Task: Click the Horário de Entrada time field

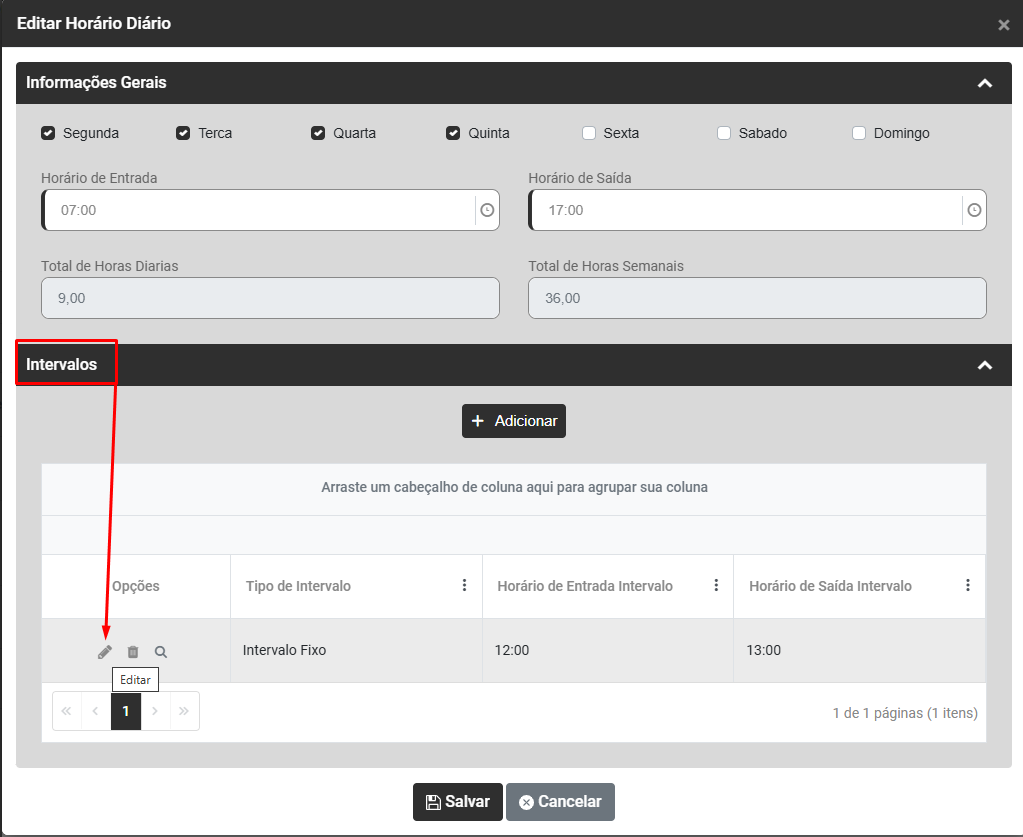Action: tap(260, 211)
